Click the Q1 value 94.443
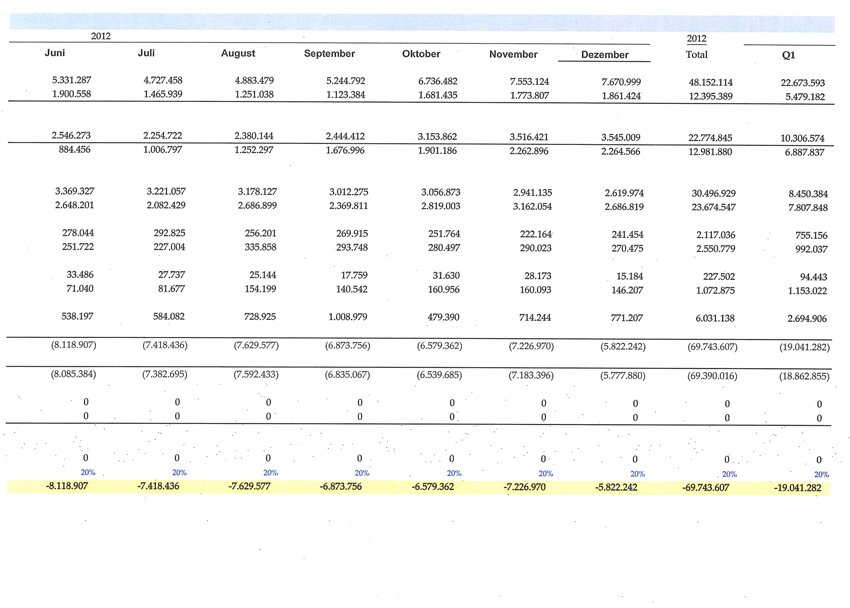This screenshot has height=608, width=850. (814, 277)
